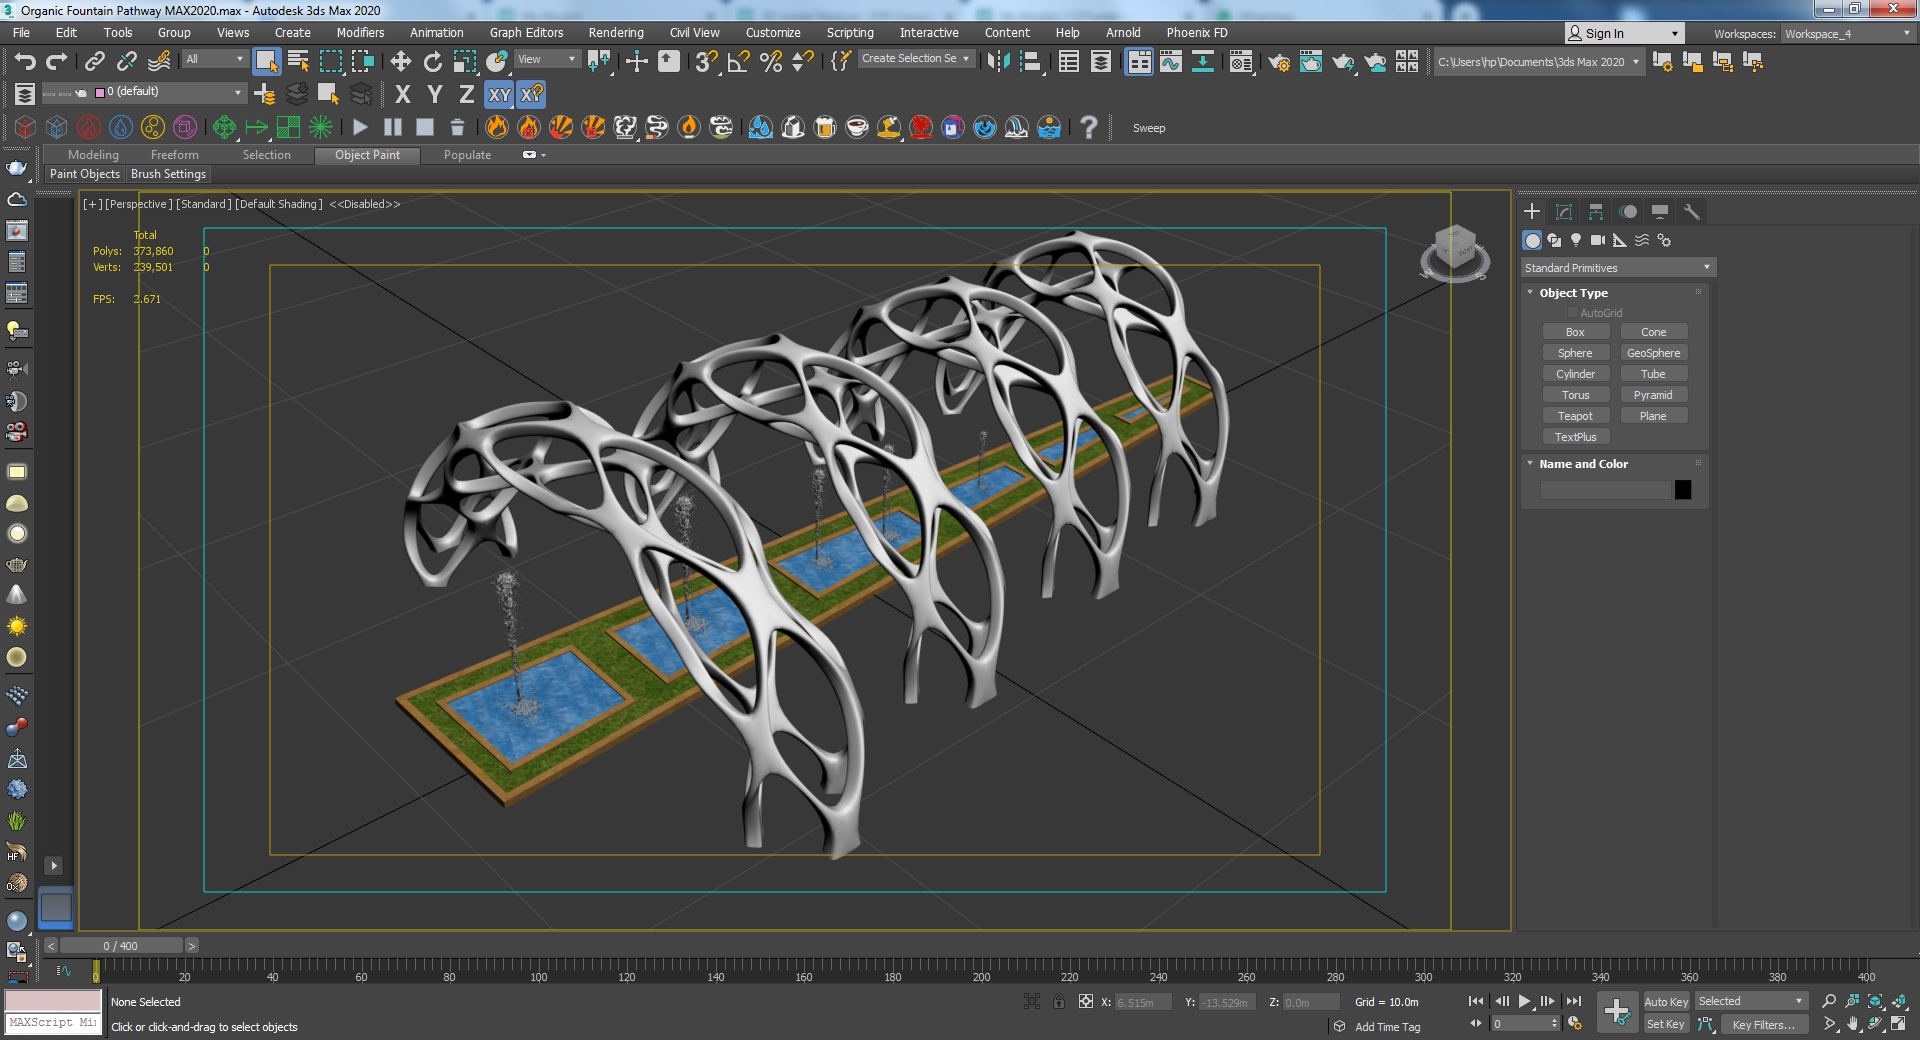
Task: Toggle Angle Snap icon
Action: [739, 62]
